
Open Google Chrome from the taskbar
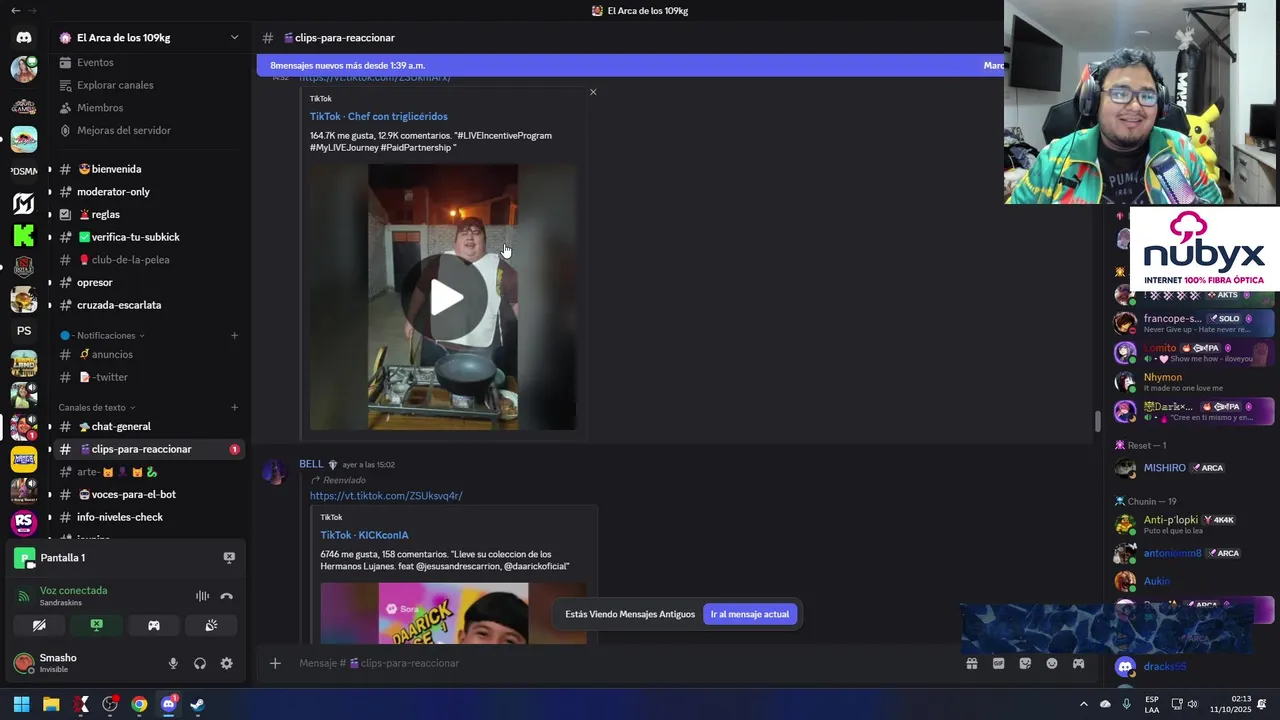pyautogui.click(x=139, y=704)
